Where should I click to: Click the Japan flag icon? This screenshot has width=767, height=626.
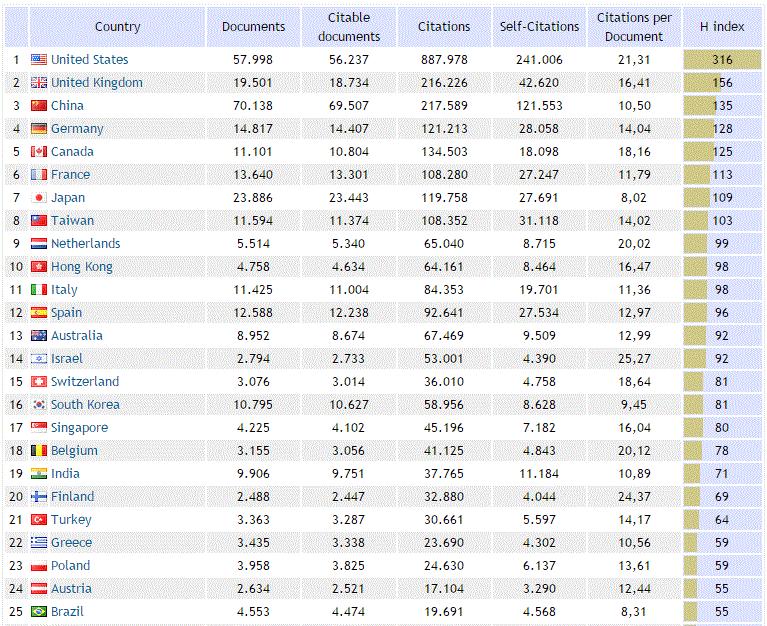[x=39, y=198]
